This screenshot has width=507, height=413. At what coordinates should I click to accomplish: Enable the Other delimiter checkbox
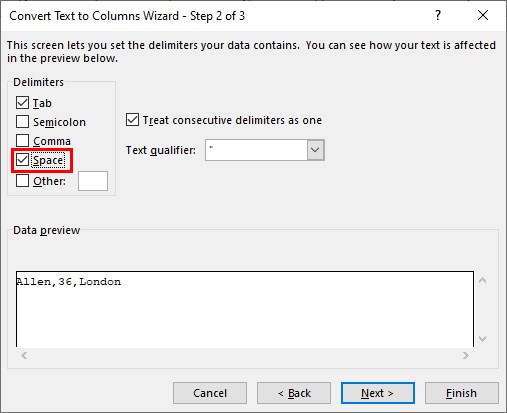coord(22,181)
